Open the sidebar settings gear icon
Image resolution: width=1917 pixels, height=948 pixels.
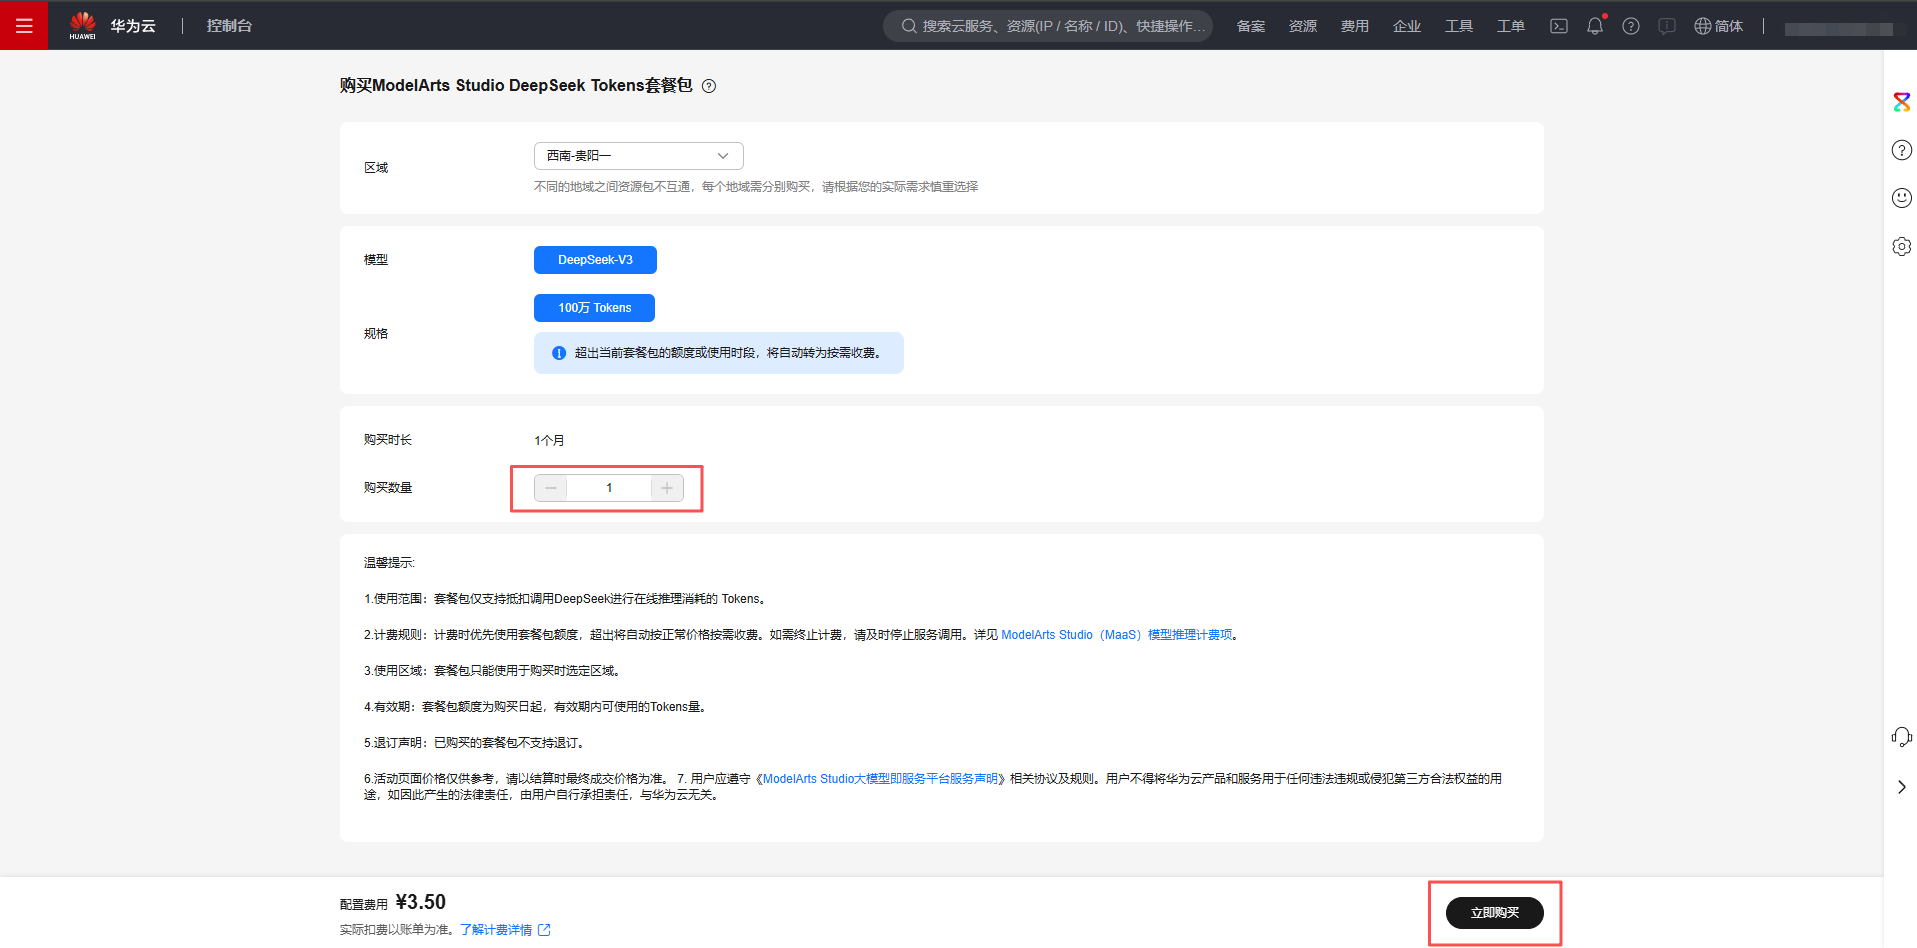[x=1901, y=246]
